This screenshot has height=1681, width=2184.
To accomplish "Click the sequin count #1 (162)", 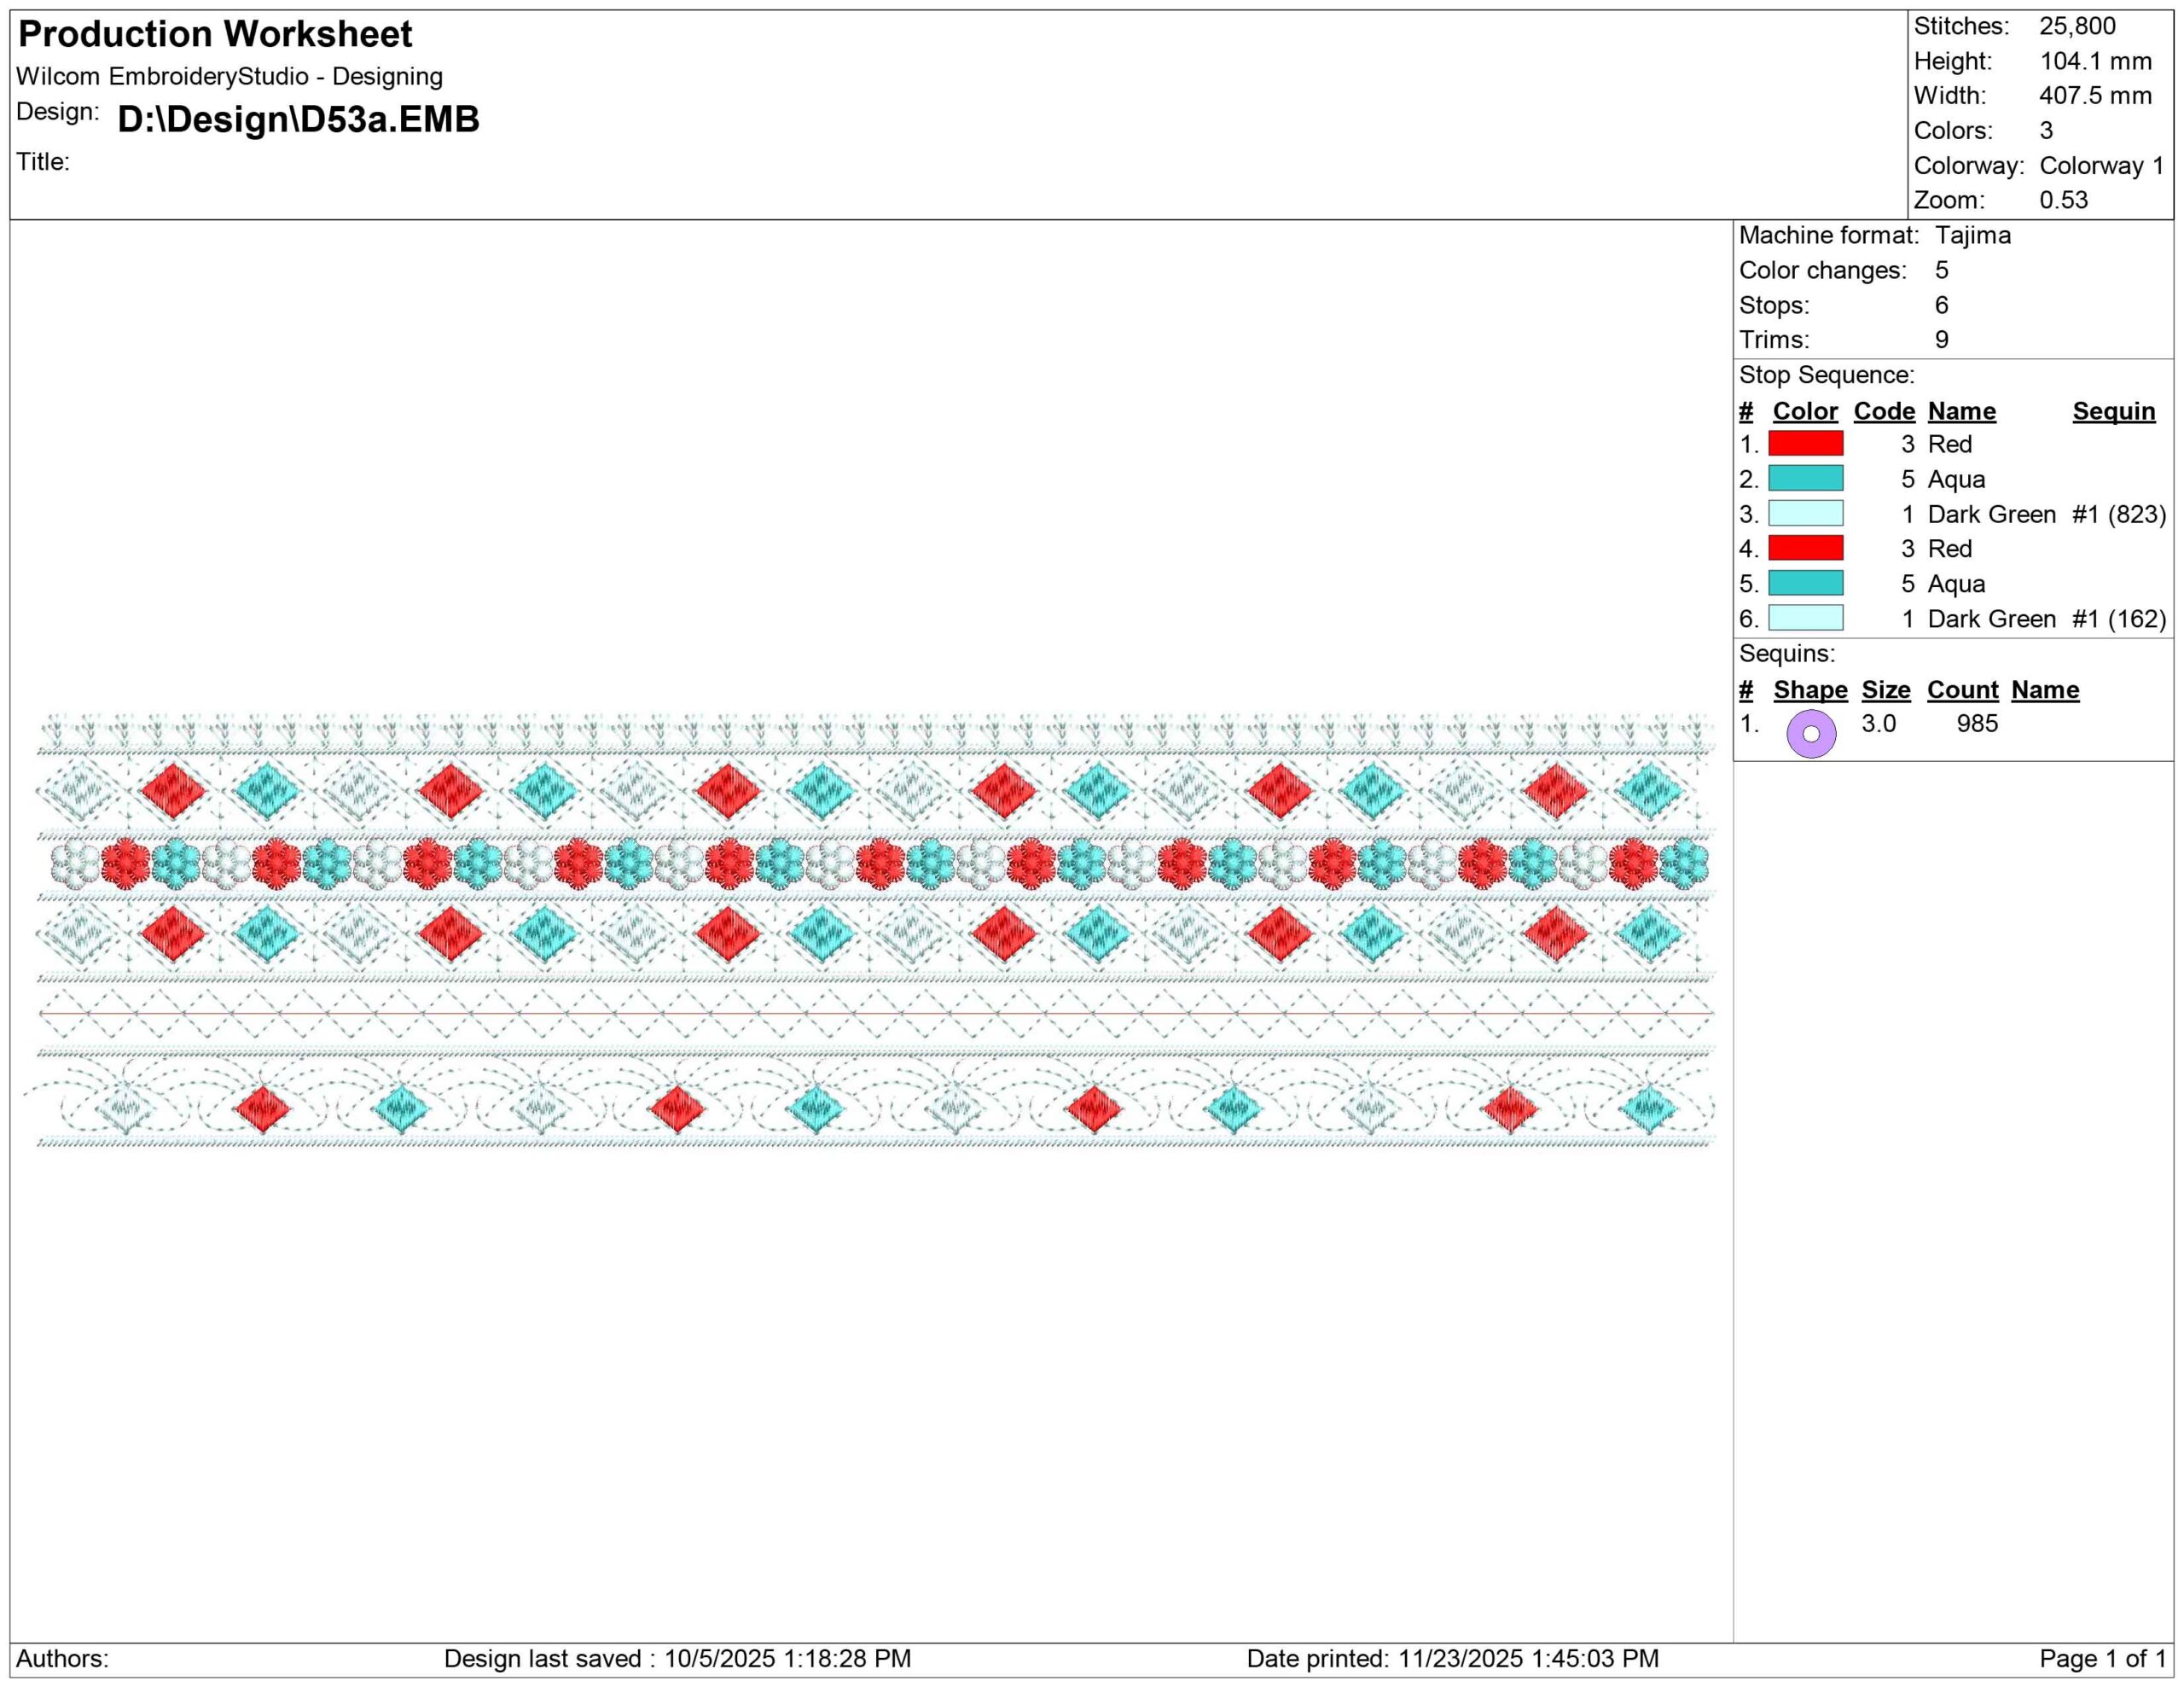I will [2118, 619].
